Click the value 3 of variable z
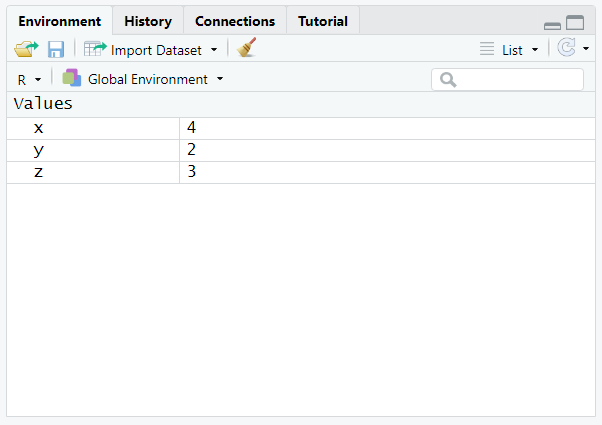Screen dimensions: 602x425 pyautogui.click(x=191, y=172)
